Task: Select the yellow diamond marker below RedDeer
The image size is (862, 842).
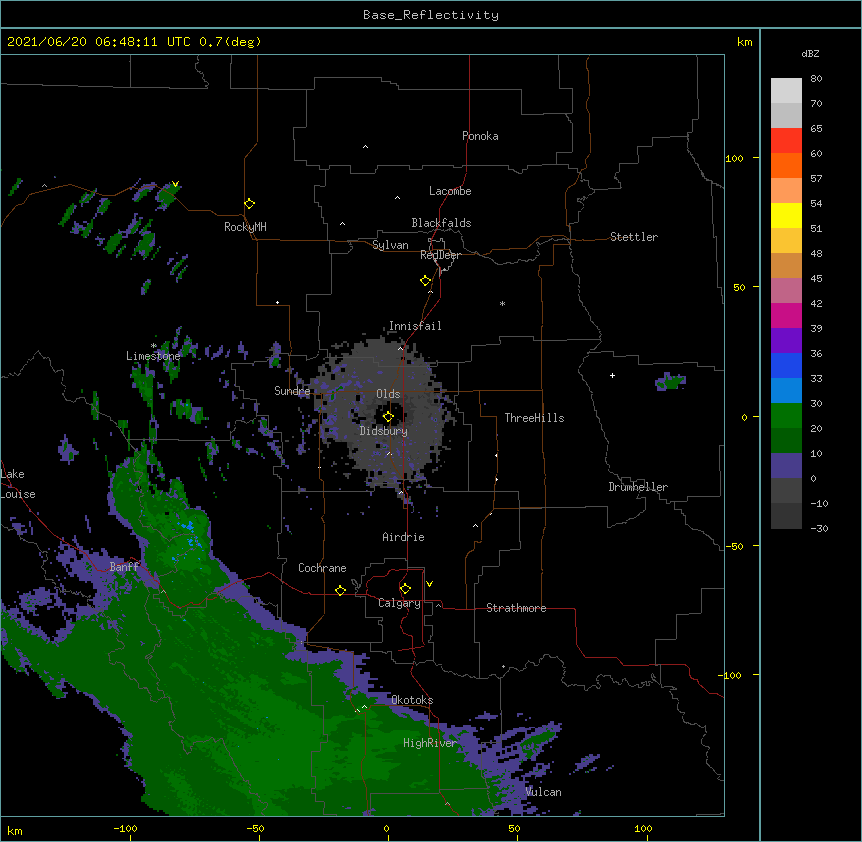Action: [x=425, y=280]
